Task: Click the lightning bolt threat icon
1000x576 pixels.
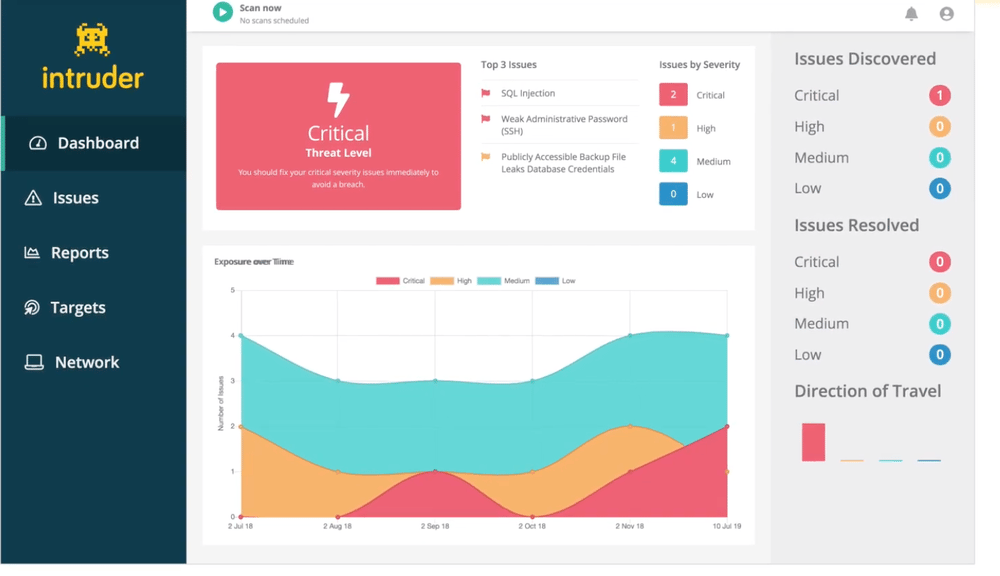Action: (338, 100)
